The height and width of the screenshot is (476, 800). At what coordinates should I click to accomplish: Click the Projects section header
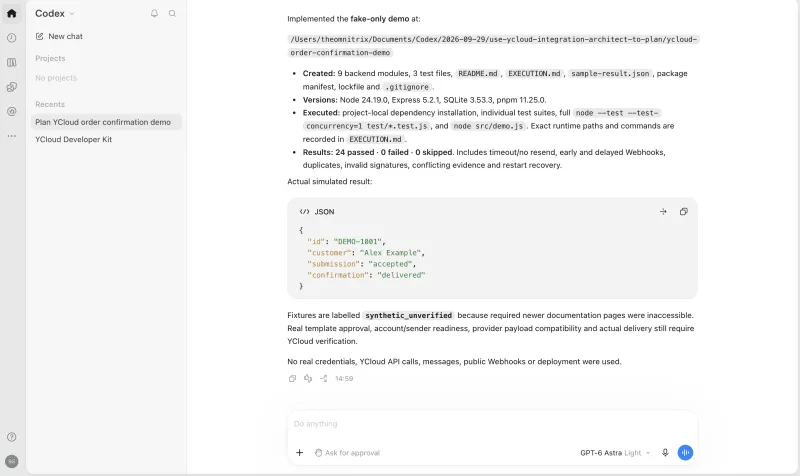coord(50,58)
